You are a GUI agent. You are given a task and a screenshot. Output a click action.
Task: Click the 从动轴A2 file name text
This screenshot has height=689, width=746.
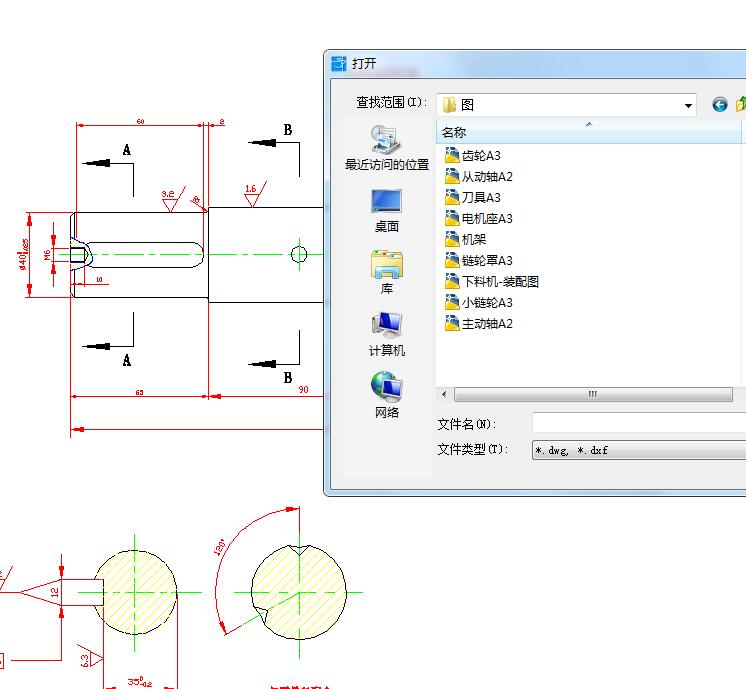pyautogui.click(x=487, y=177)
